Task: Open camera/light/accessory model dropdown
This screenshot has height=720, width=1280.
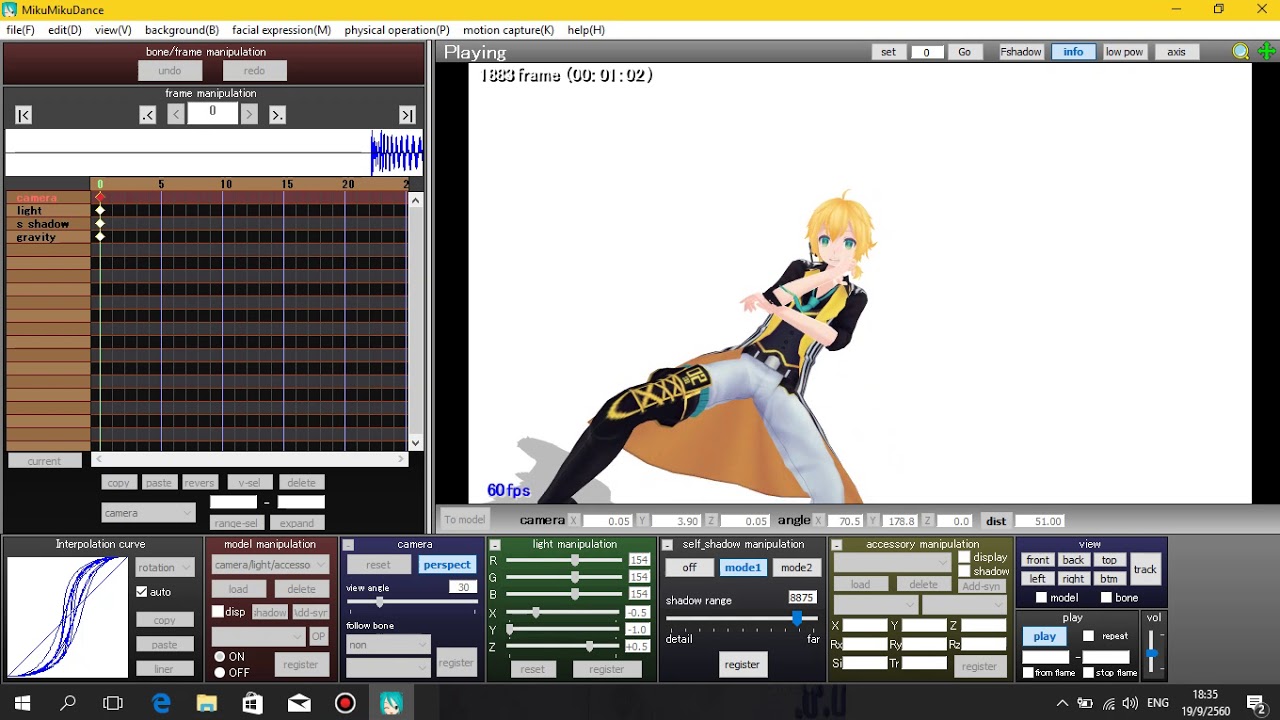Action: tap(270, 565)
